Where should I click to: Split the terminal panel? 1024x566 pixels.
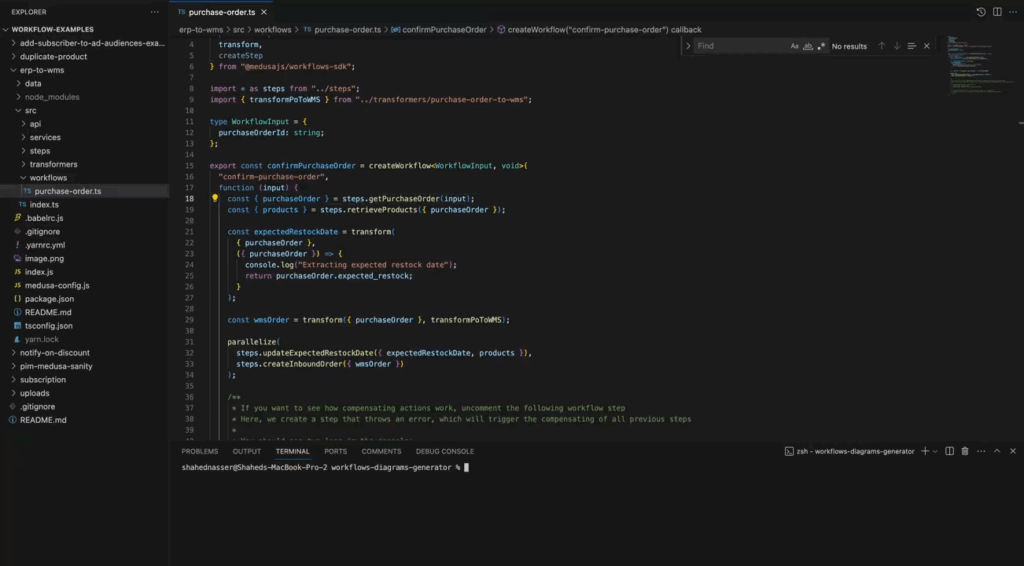(949, 451)
